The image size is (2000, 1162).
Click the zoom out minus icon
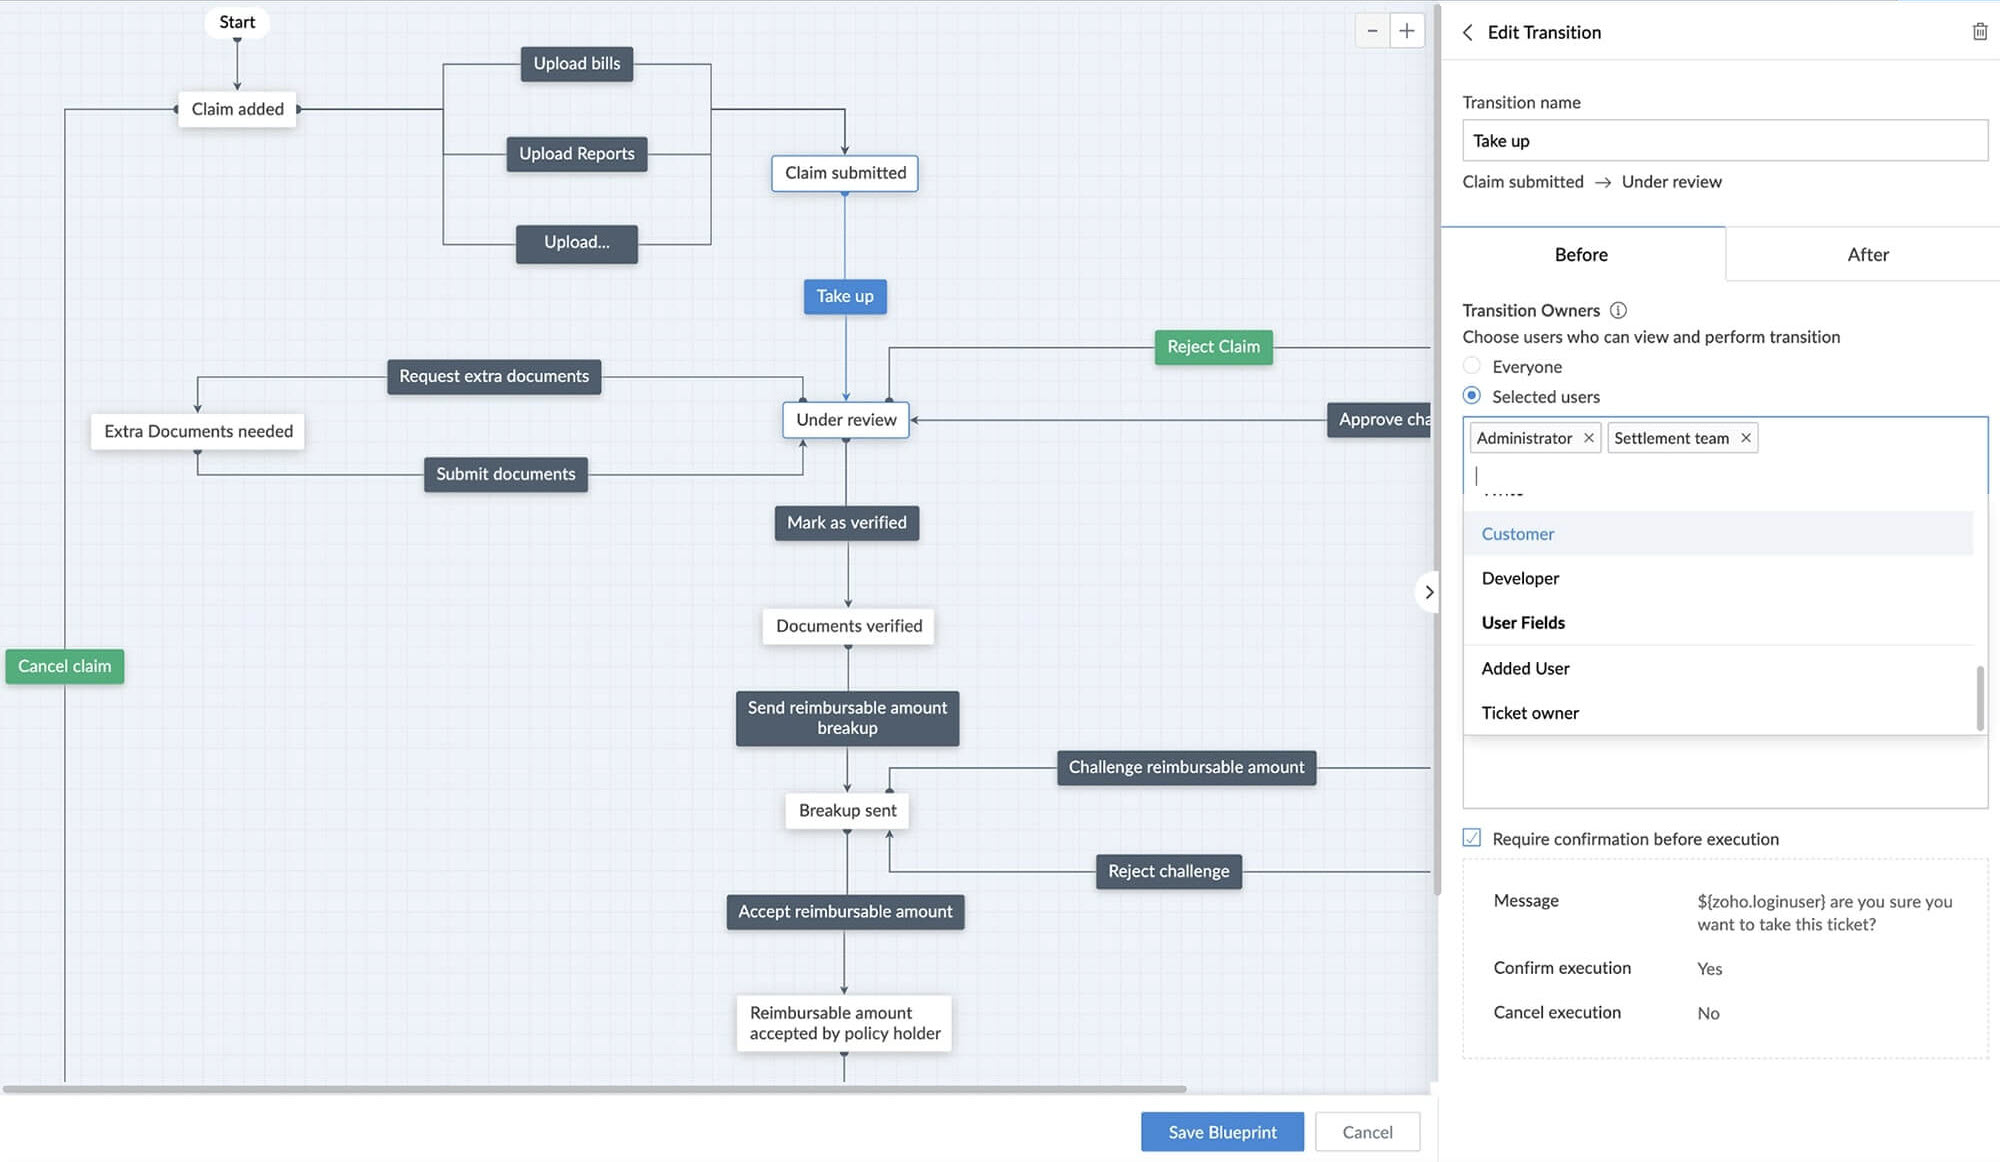[1372, 31]
